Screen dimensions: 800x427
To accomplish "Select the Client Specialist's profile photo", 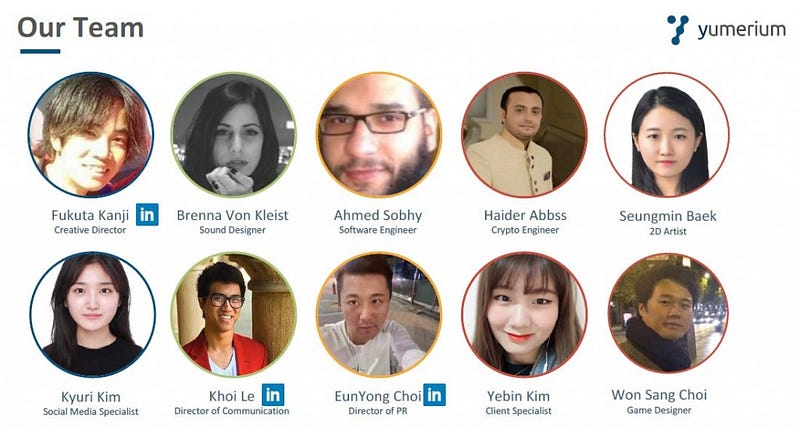I will [524, 314].
